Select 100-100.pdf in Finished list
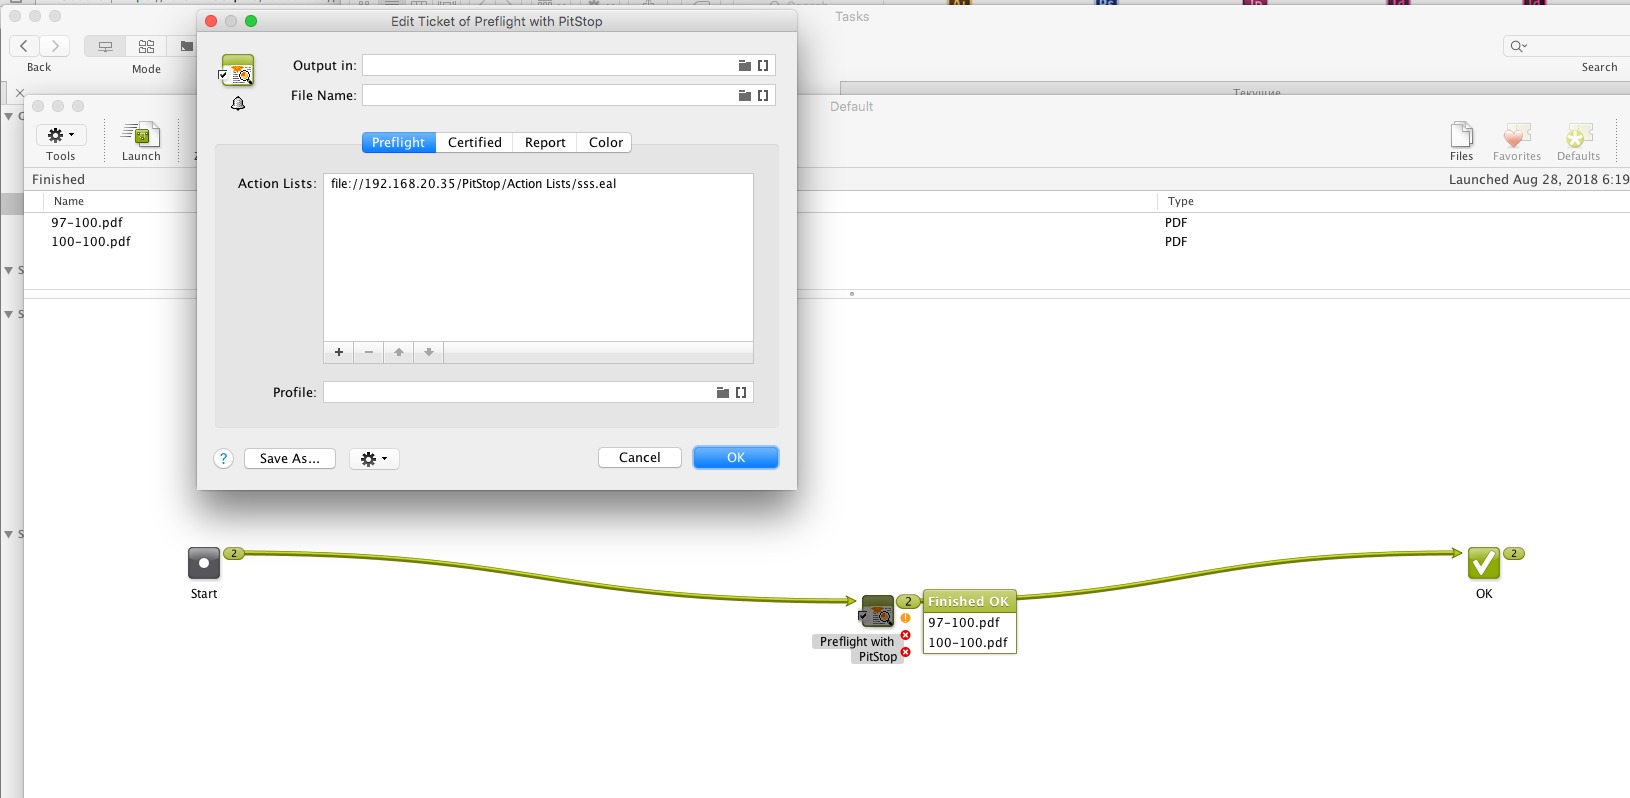The width and height of the screenshot is (1630, 798). tap(91, 242)
